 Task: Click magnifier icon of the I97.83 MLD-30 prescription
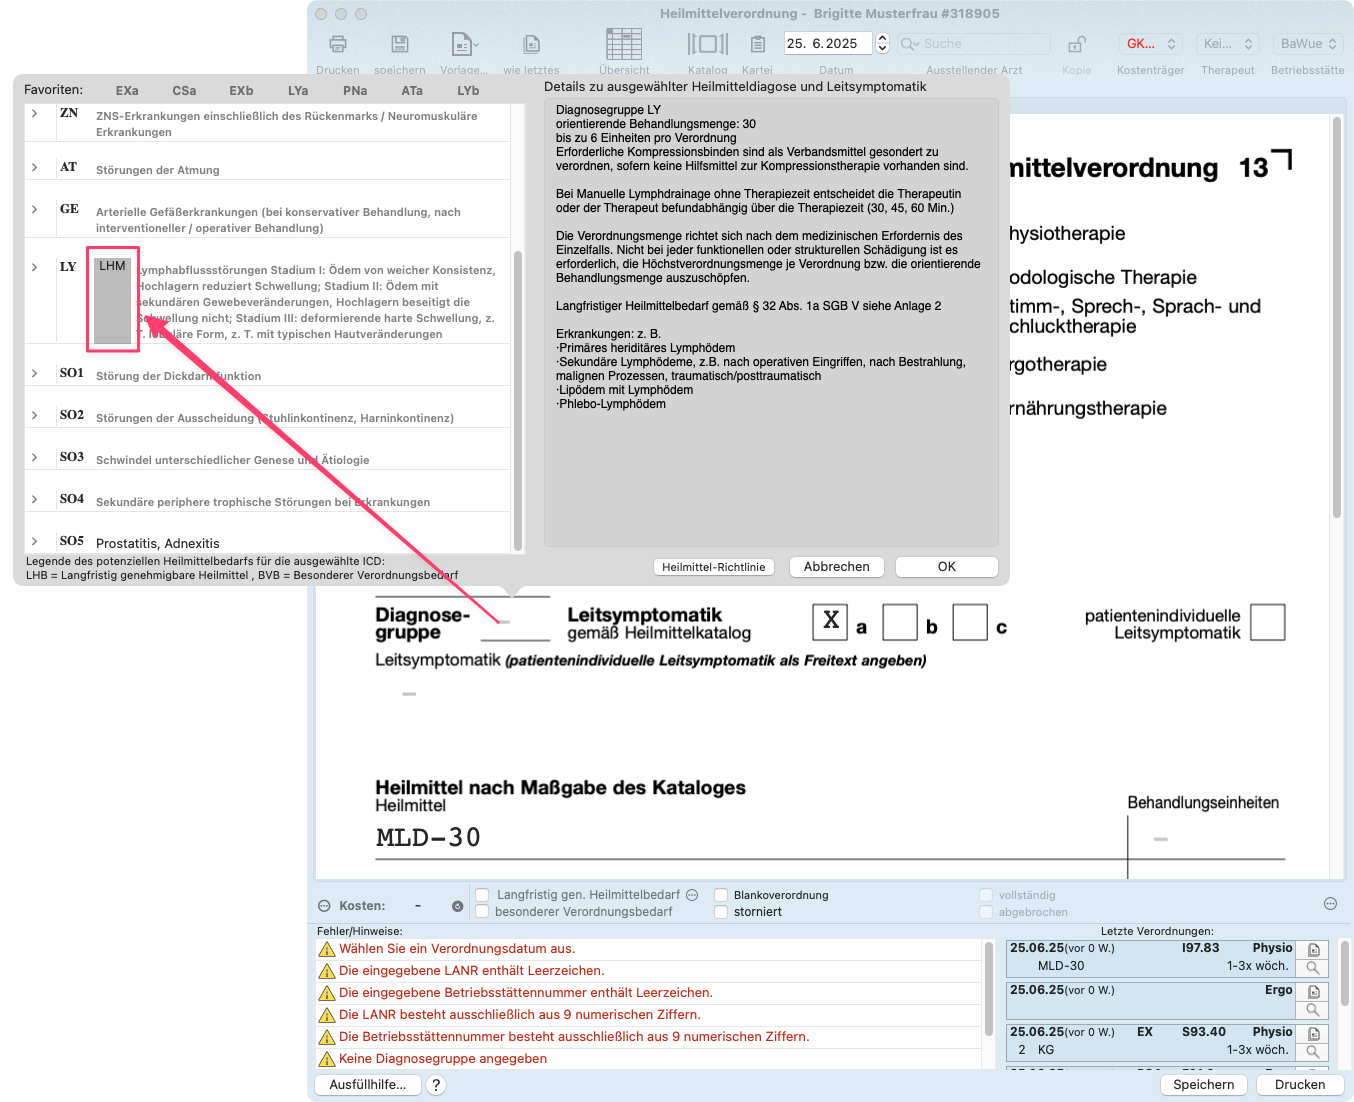coord(1314,968)
